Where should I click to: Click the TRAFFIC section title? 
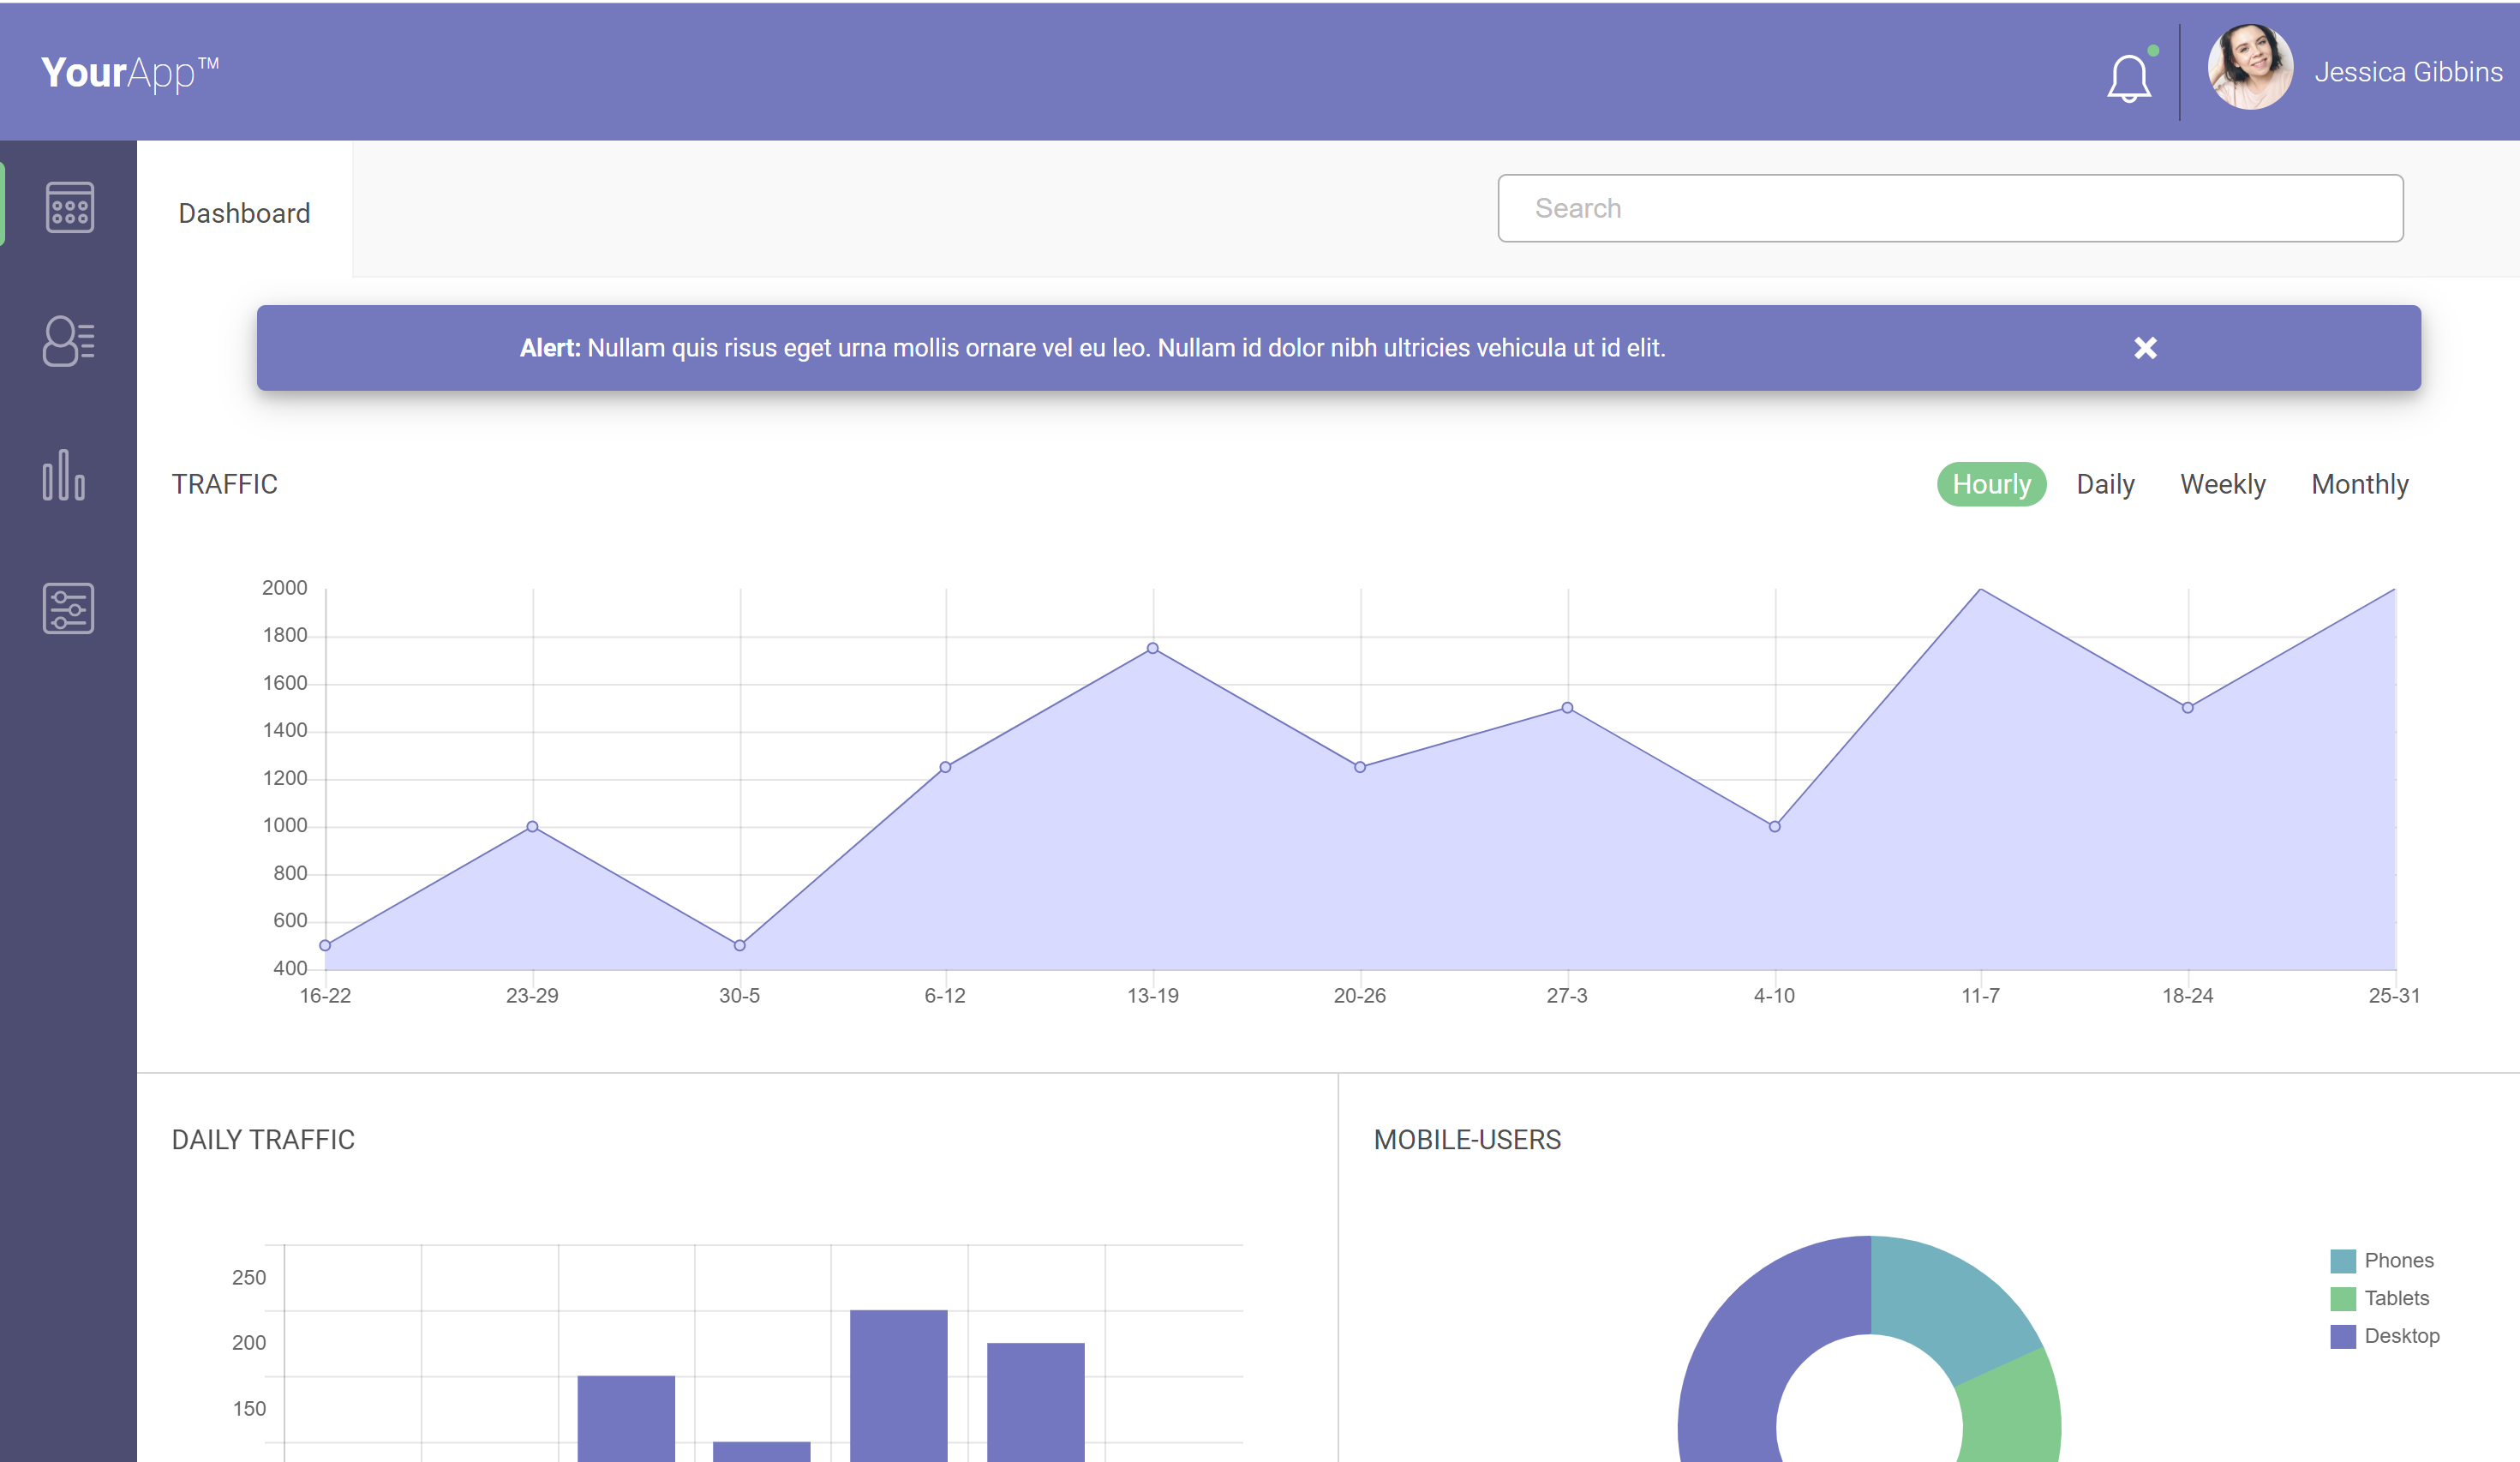(x=225, y=484)
